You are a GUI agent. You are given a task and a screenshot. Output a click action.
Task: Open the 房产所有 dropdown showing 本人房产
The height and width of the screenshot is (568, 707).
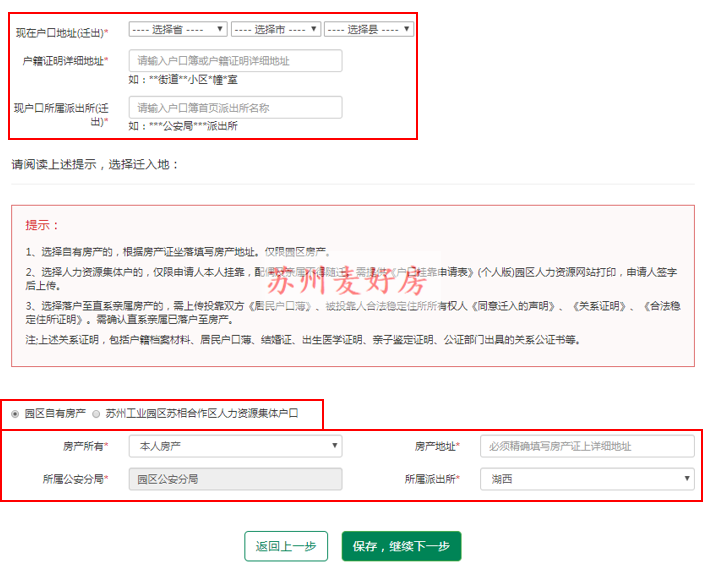click(x=235, y=446)
